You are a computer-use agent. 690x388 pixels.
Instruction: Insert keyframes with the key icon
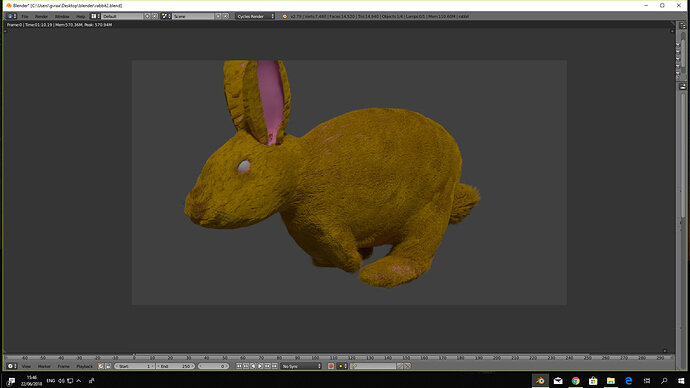[x=400, y=366]
